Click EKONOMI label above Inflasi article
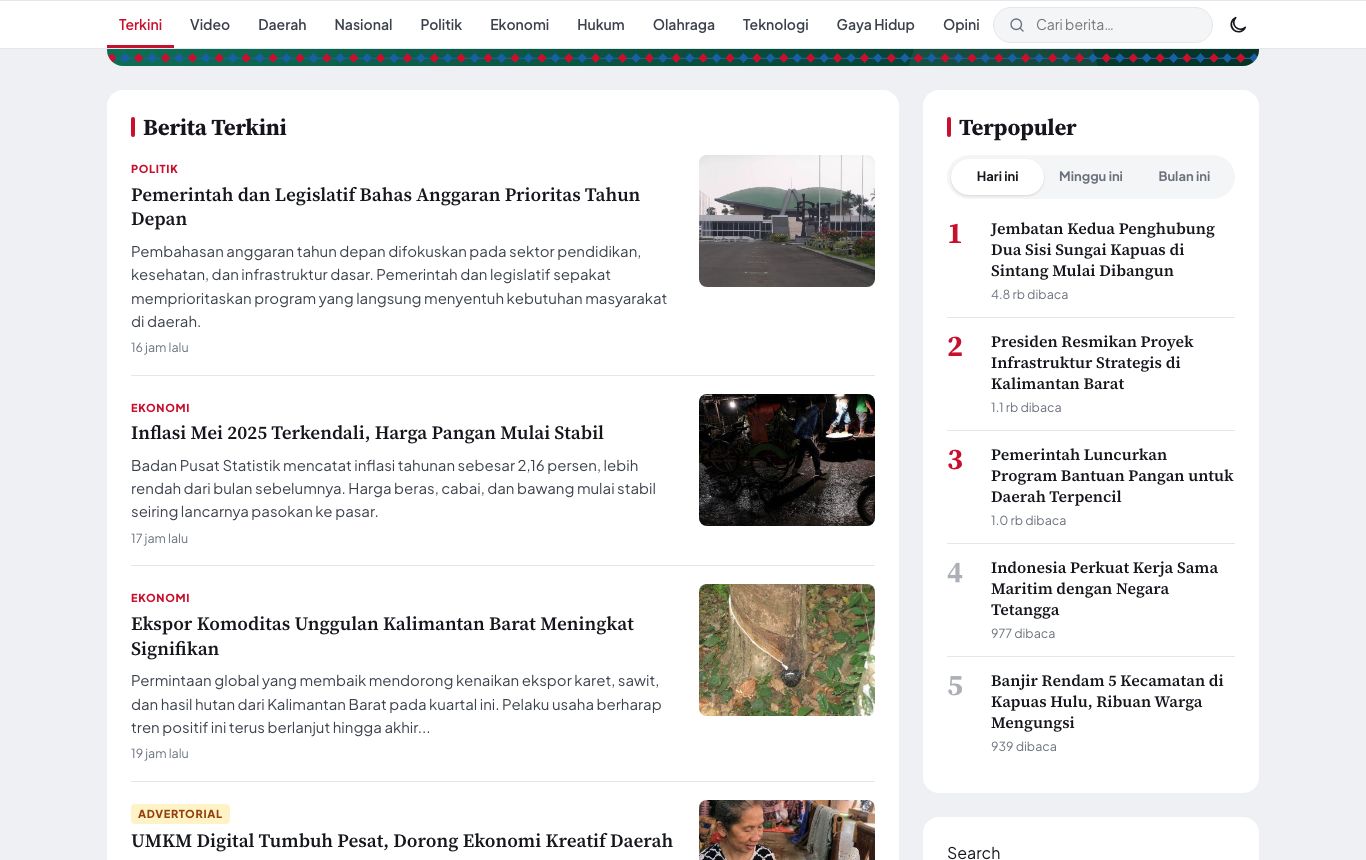1366x860 pixels. tap(160, 408)
